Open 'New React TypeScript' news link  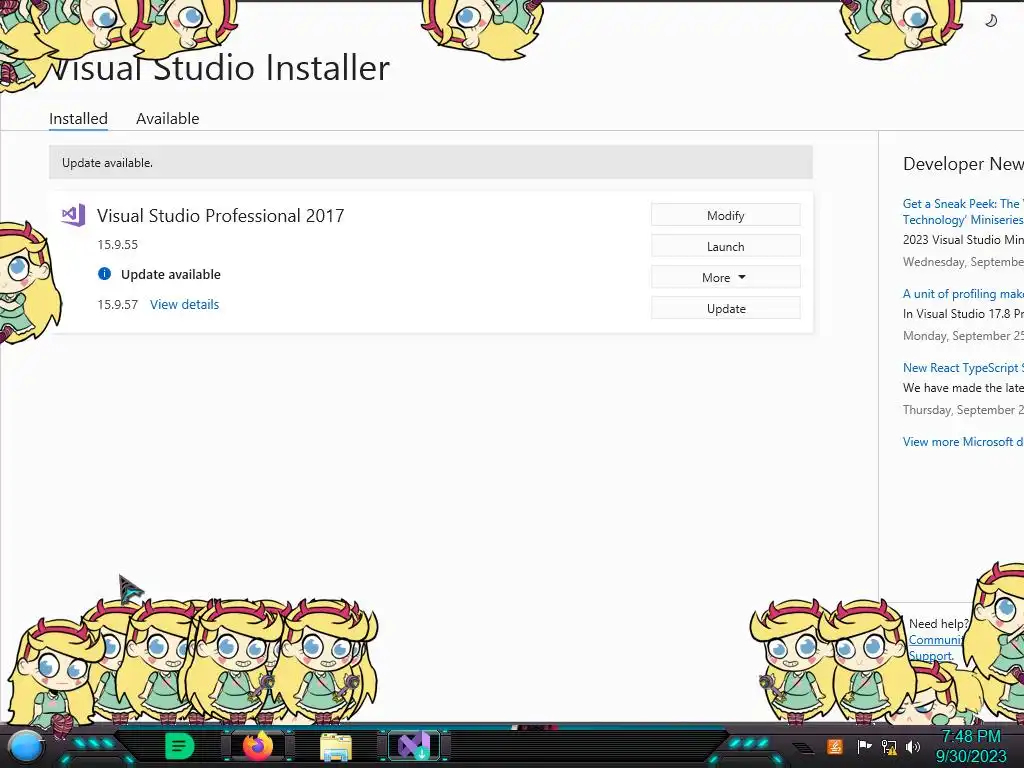point(963,368)
